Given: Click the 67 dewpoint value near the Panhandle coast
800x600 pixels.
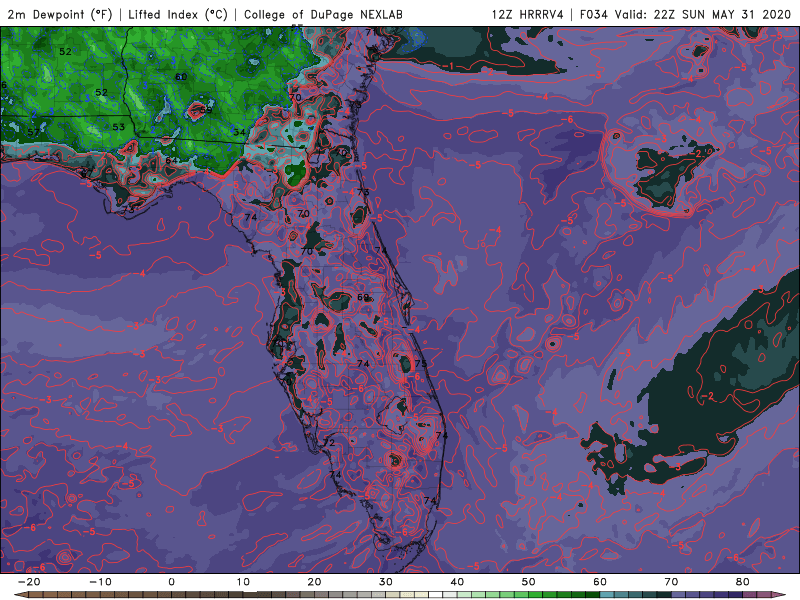Looking at the screenshot, I should pyautogui.click(x=87, y=172).
